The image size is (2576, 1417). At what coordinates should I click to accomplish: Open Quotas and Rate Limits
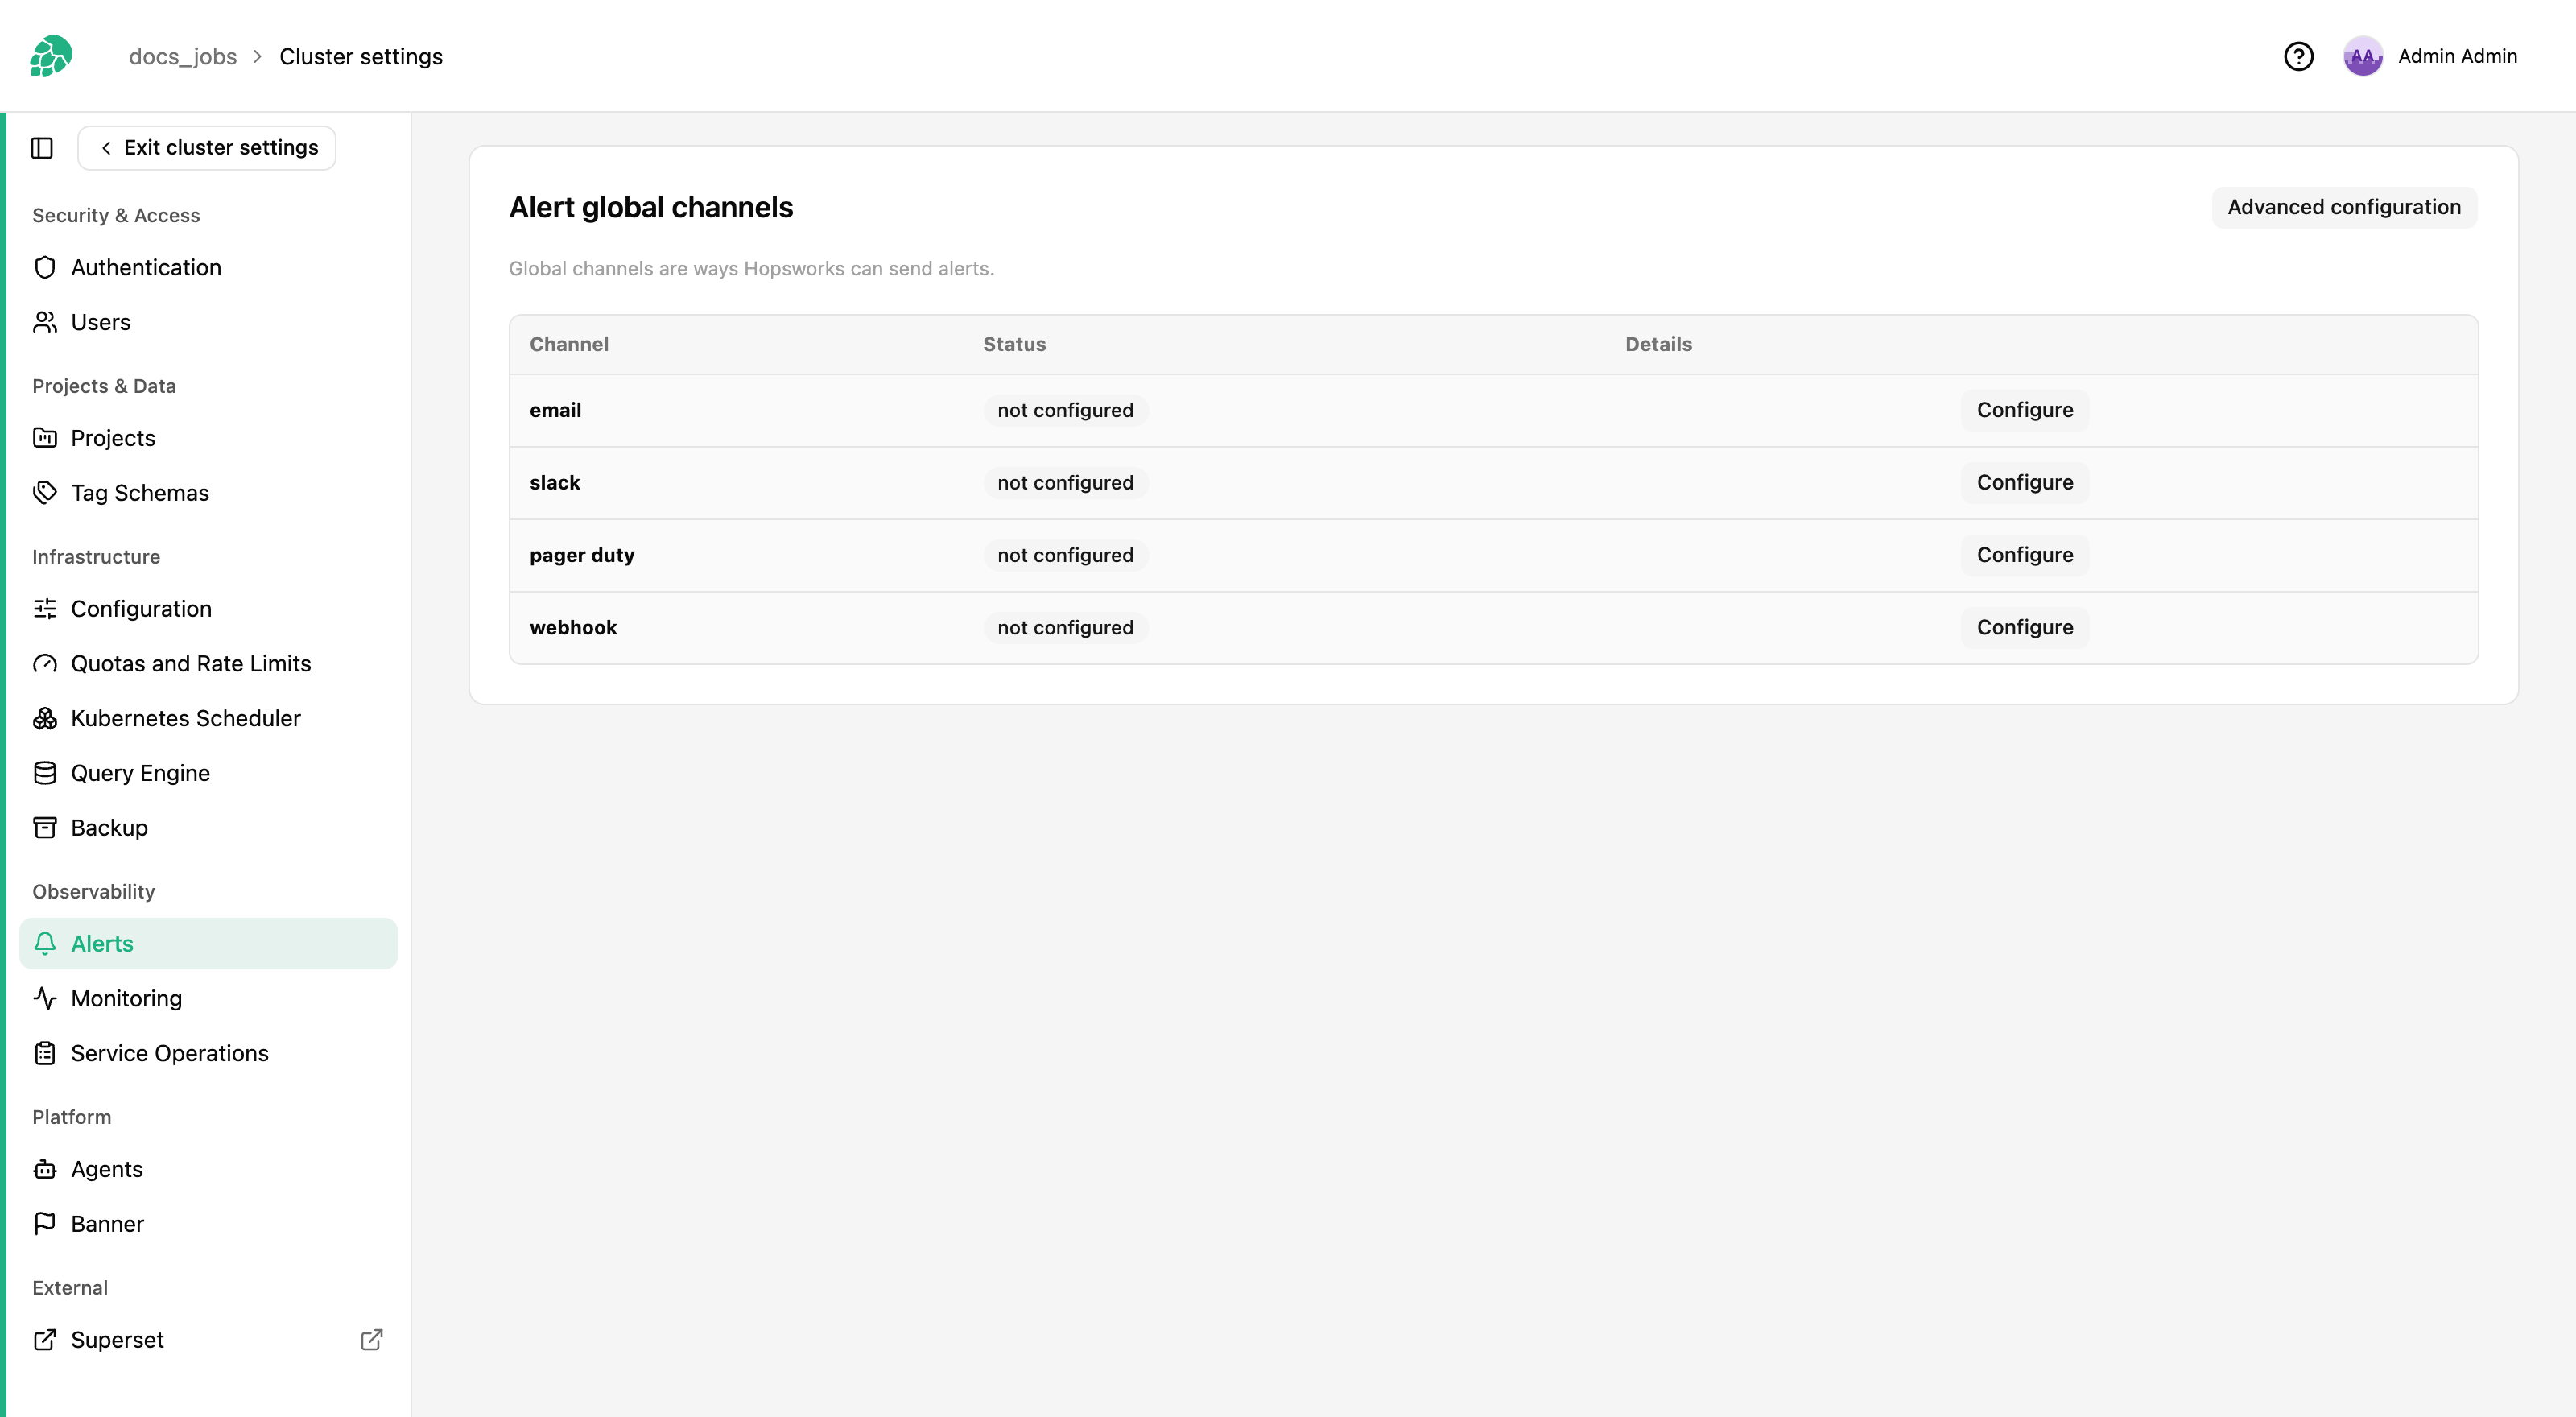click(208, 664)
